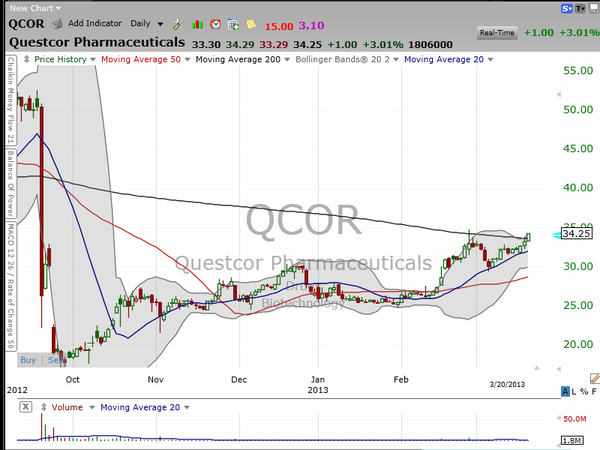Open the MACD 12 26 / Rate of Change tab
600x450 pixels.
point(10,286)
